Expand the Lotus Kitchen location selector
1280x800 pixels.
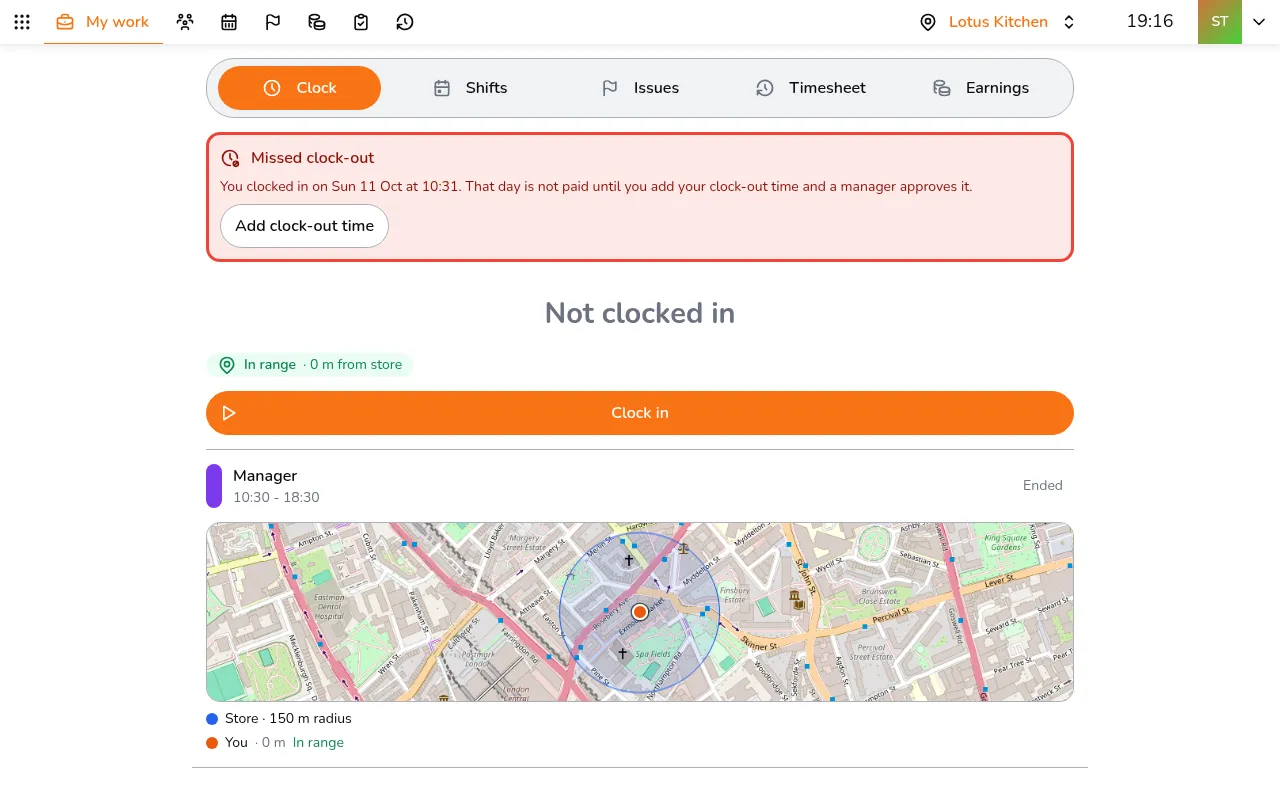(998, 22)
